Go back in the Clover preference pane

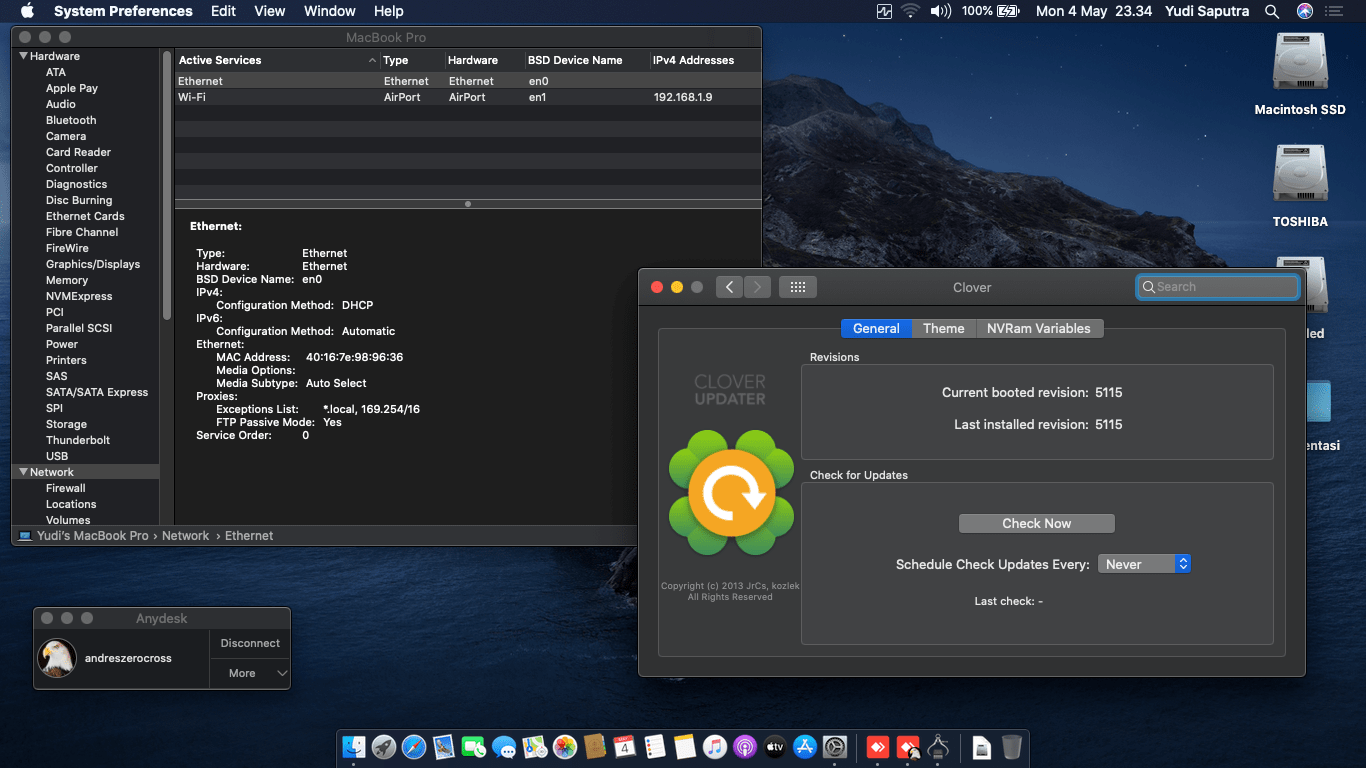click(729, 287)
